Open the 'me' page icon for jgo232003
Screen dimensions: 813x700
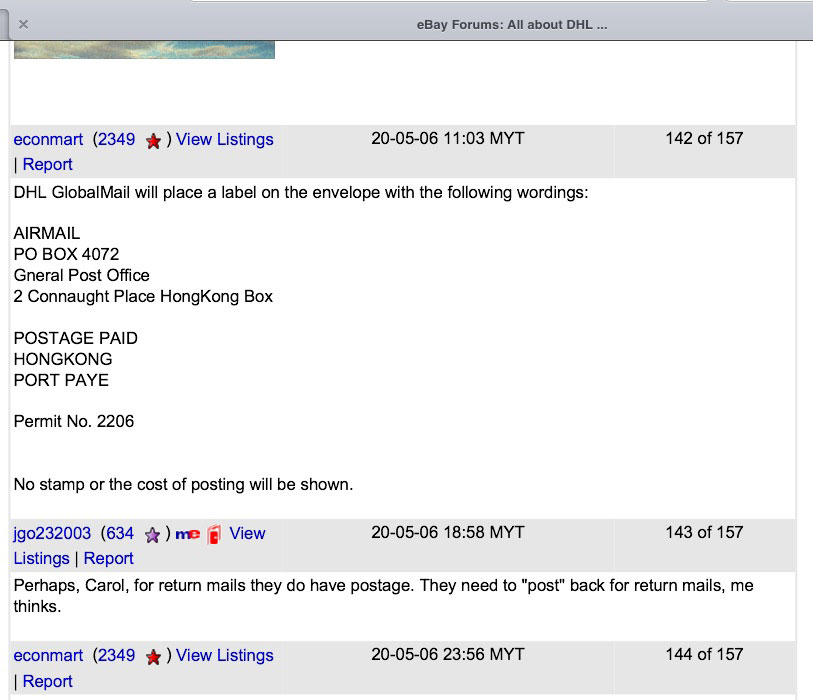pos(187,534)
